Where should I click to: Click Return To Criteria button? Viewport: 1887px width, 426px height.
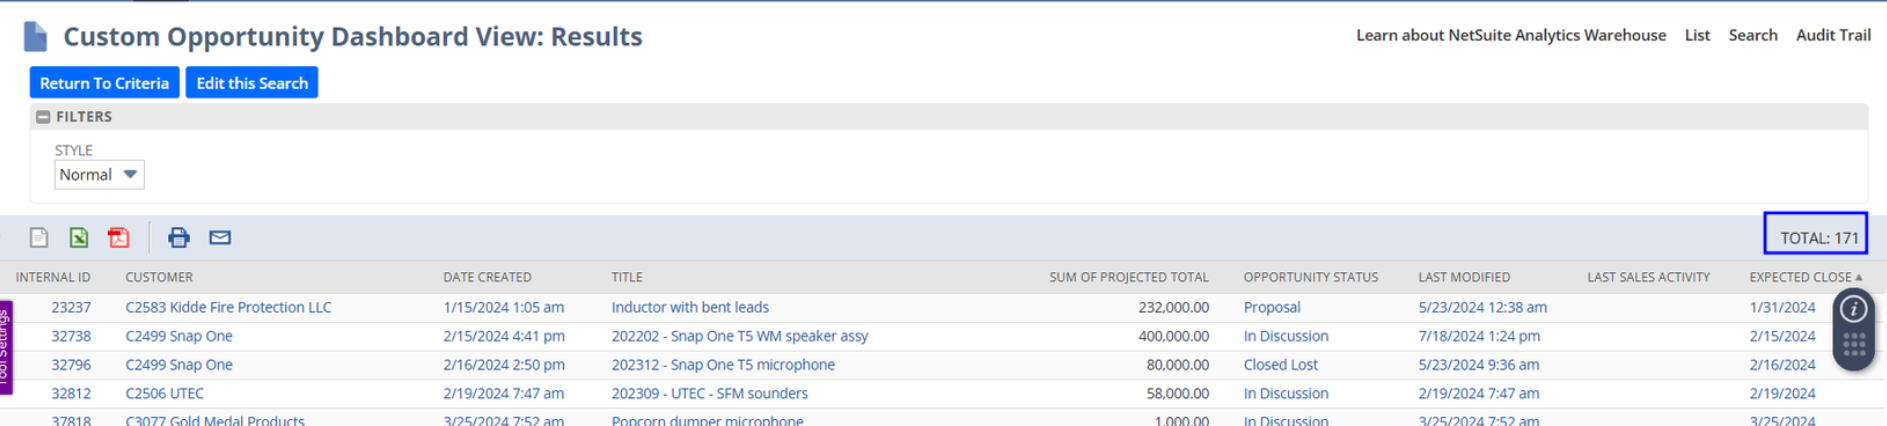pyautogui.click(x=104, y=83)
